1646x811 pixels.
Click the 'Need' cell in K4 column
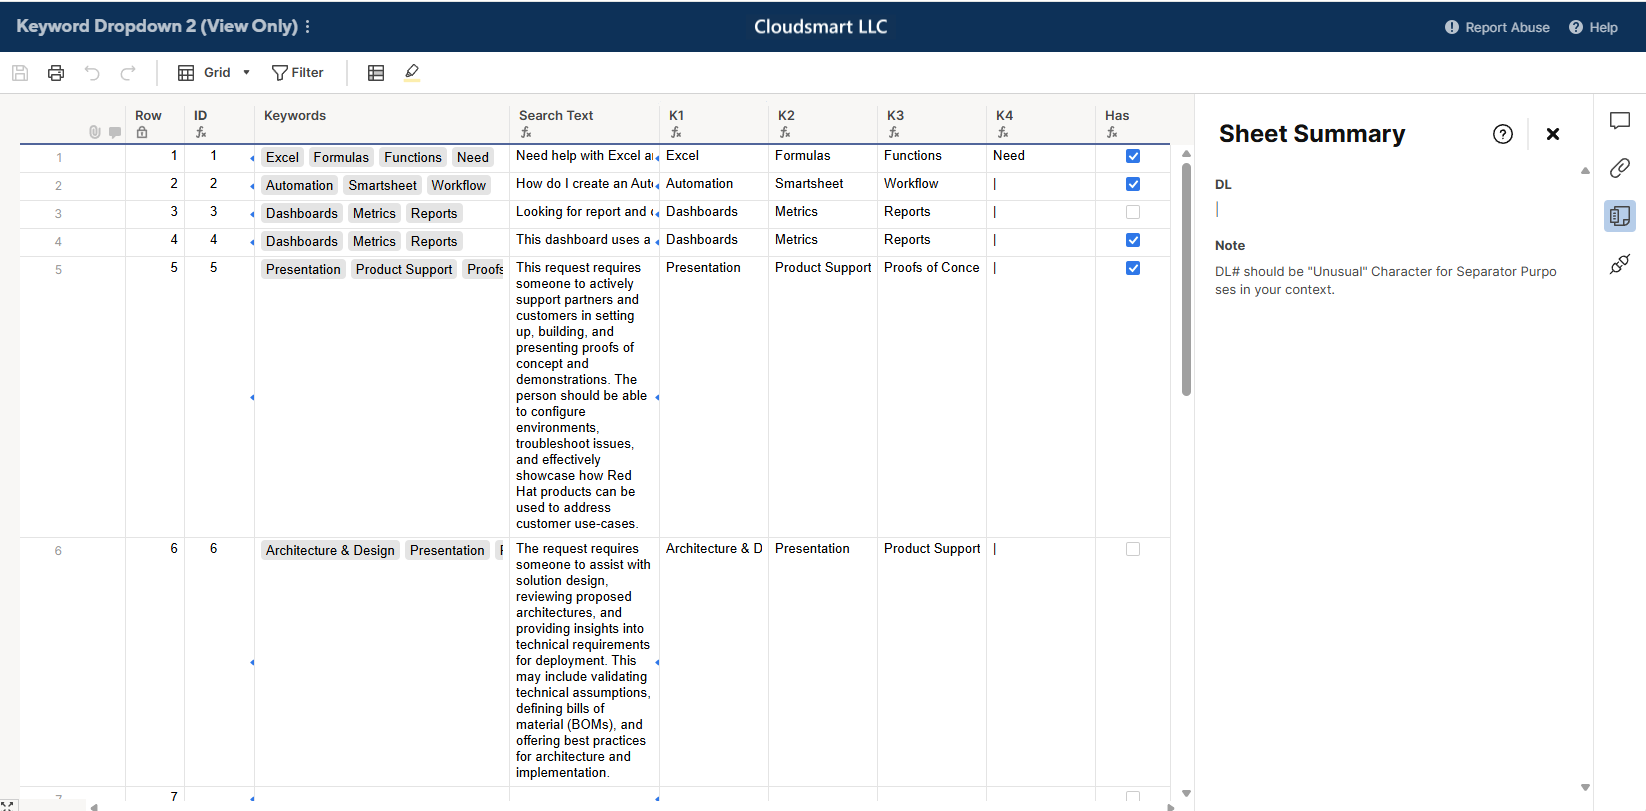[x=1041, y=156]
